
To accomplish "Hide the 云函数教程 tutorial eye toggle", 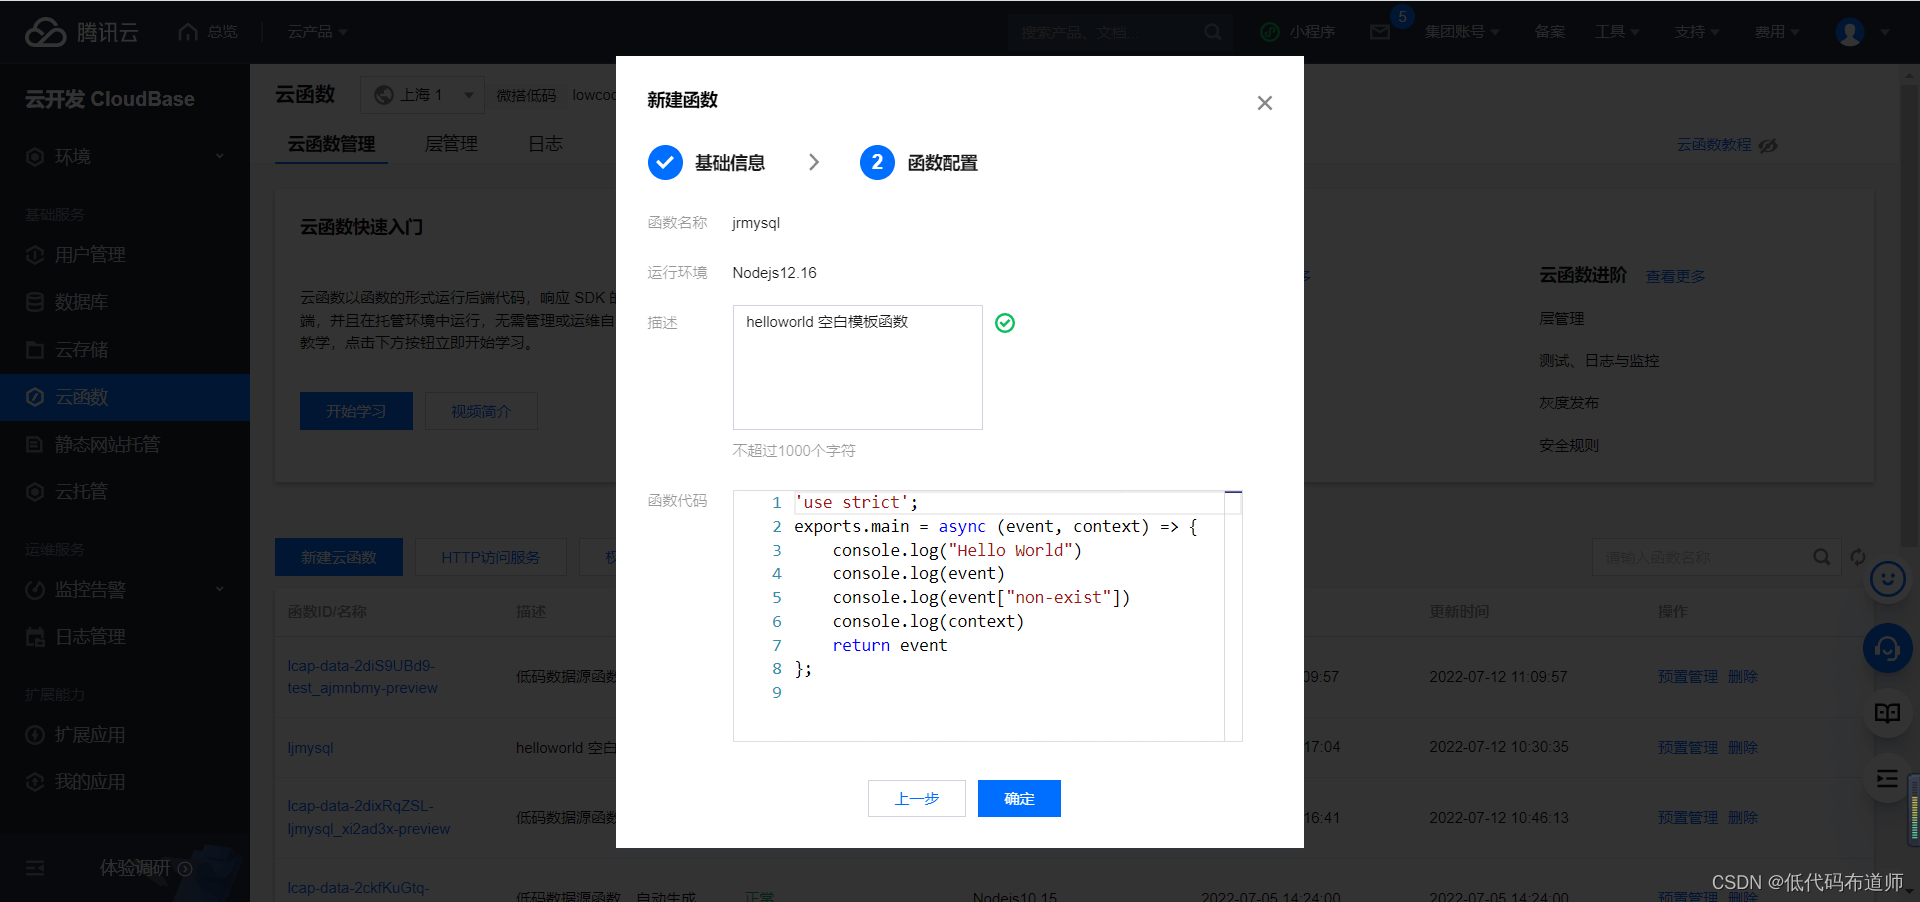I will point(1768,145).
